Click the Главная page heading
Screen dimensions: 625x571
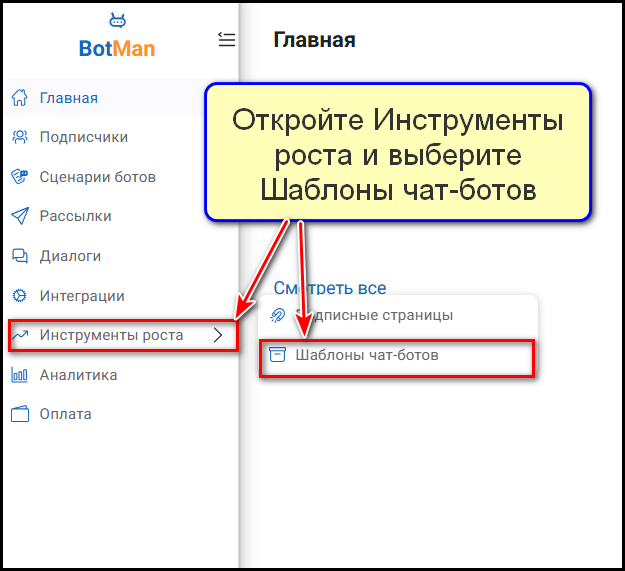[x=314, y=40]
